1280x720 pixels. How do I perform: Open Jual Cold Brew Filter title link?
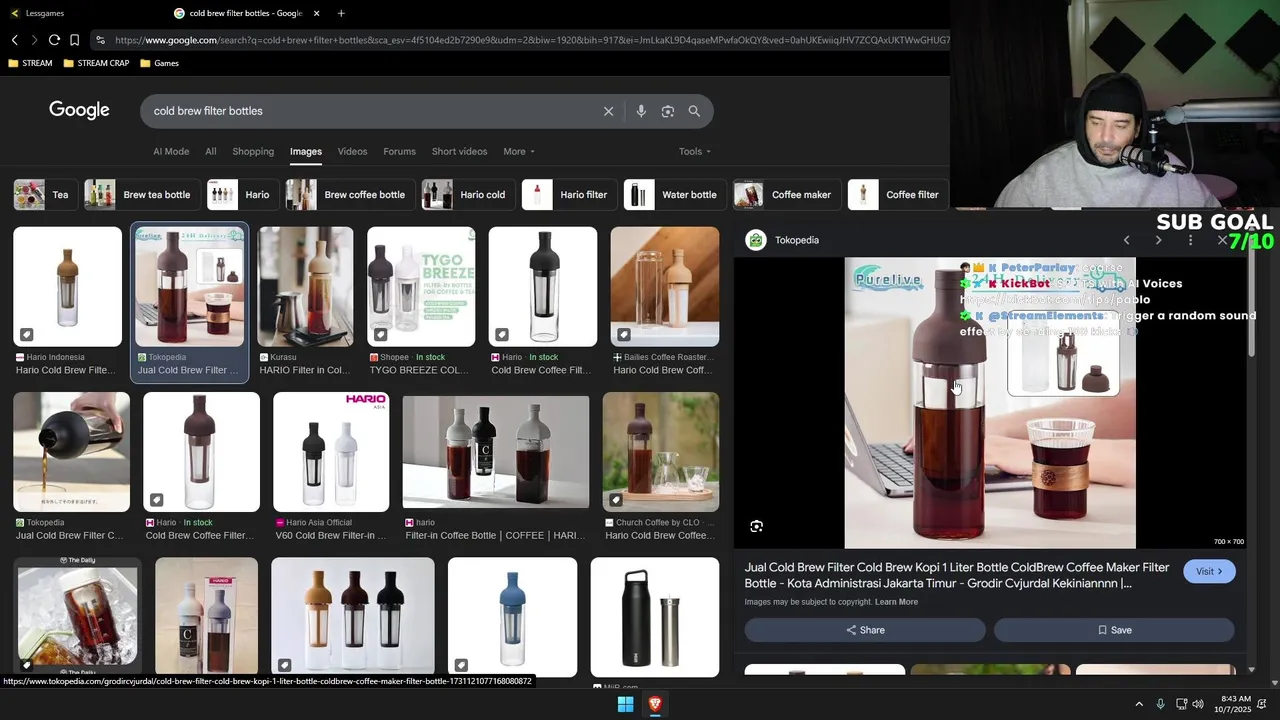click(957, 575)
